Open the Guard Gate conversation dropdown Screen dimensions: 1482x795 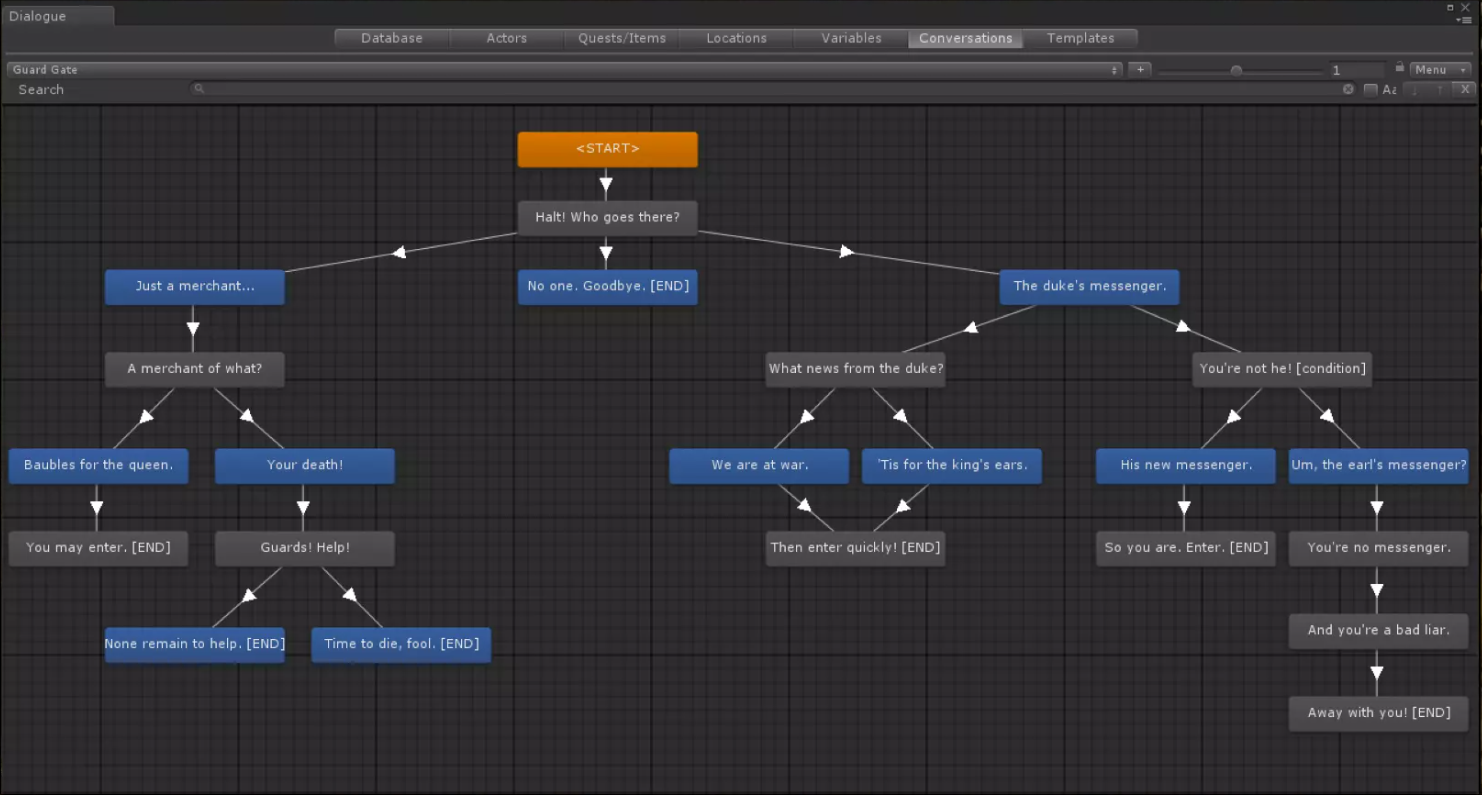click(x=560, y=70)
